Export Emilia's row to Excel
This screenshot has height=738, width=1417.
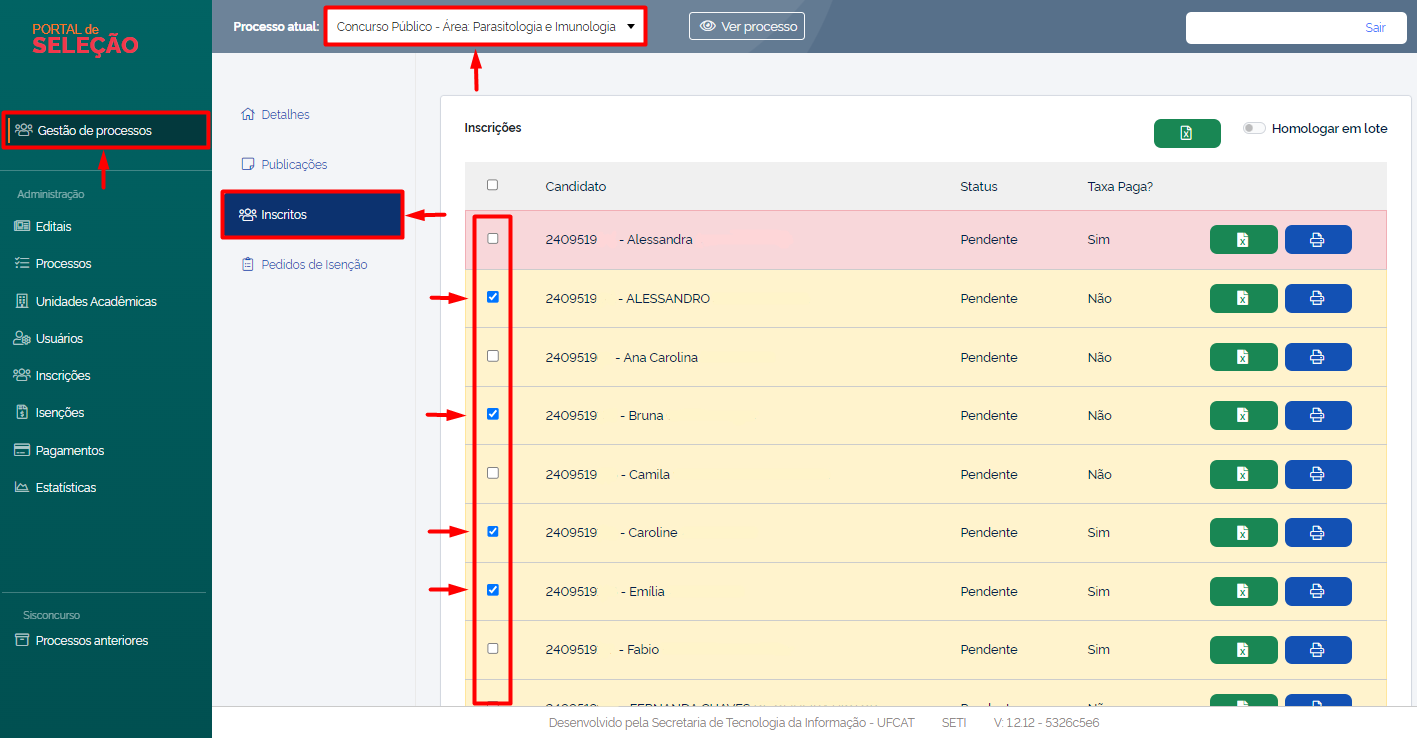pyautogui.click(x=1243, y=591)
